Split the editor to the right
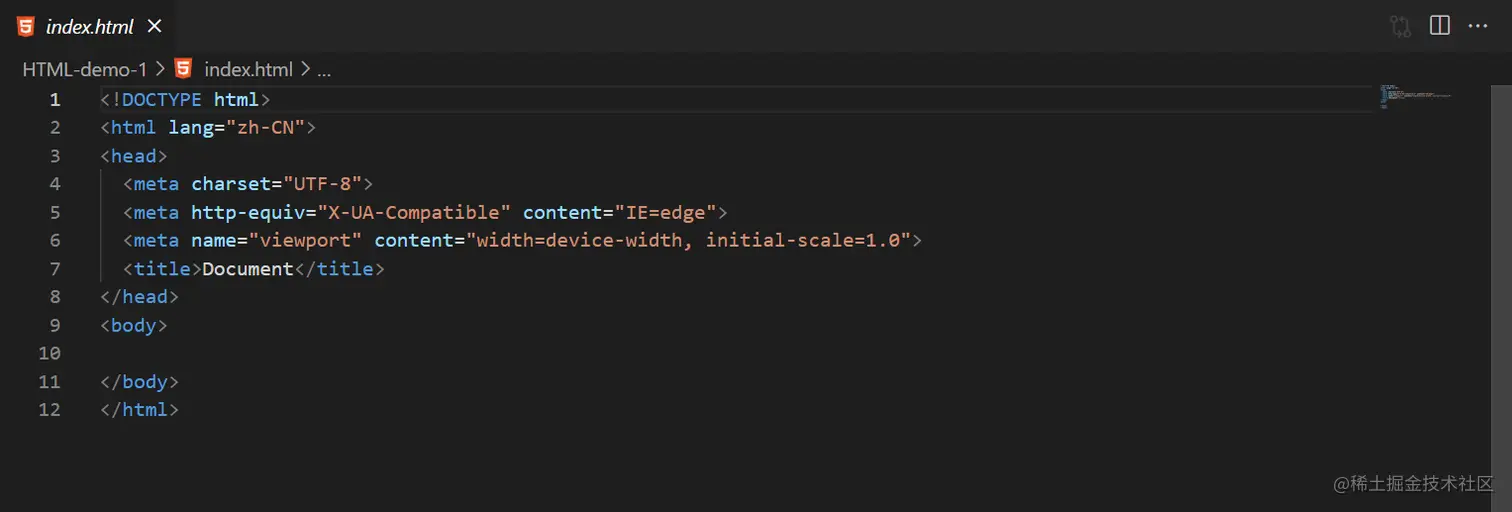Image resolution: width=1512 pixels, height=512 pixels. pyautogui.click(x=1440, y=26)
